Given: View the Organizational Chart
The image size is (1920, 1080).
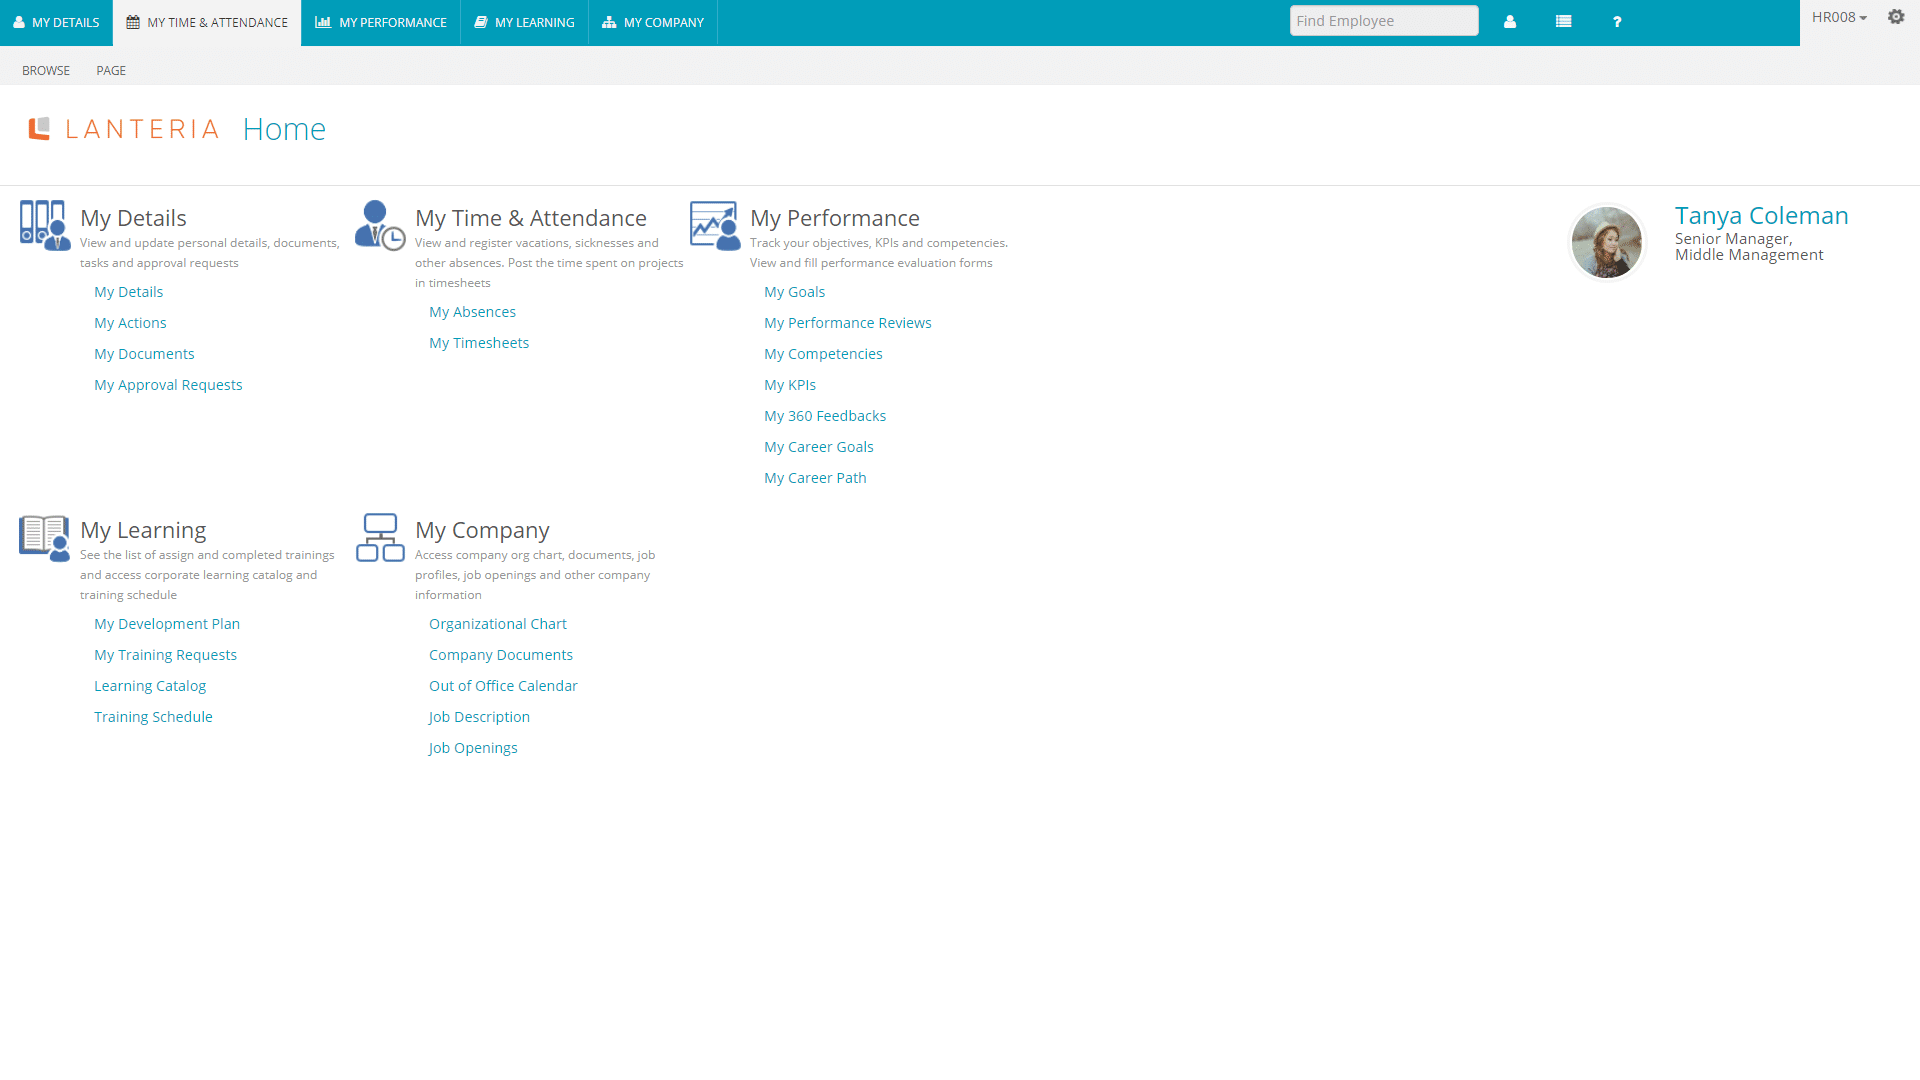Looking at the screenshot, I should click(498, 624).
